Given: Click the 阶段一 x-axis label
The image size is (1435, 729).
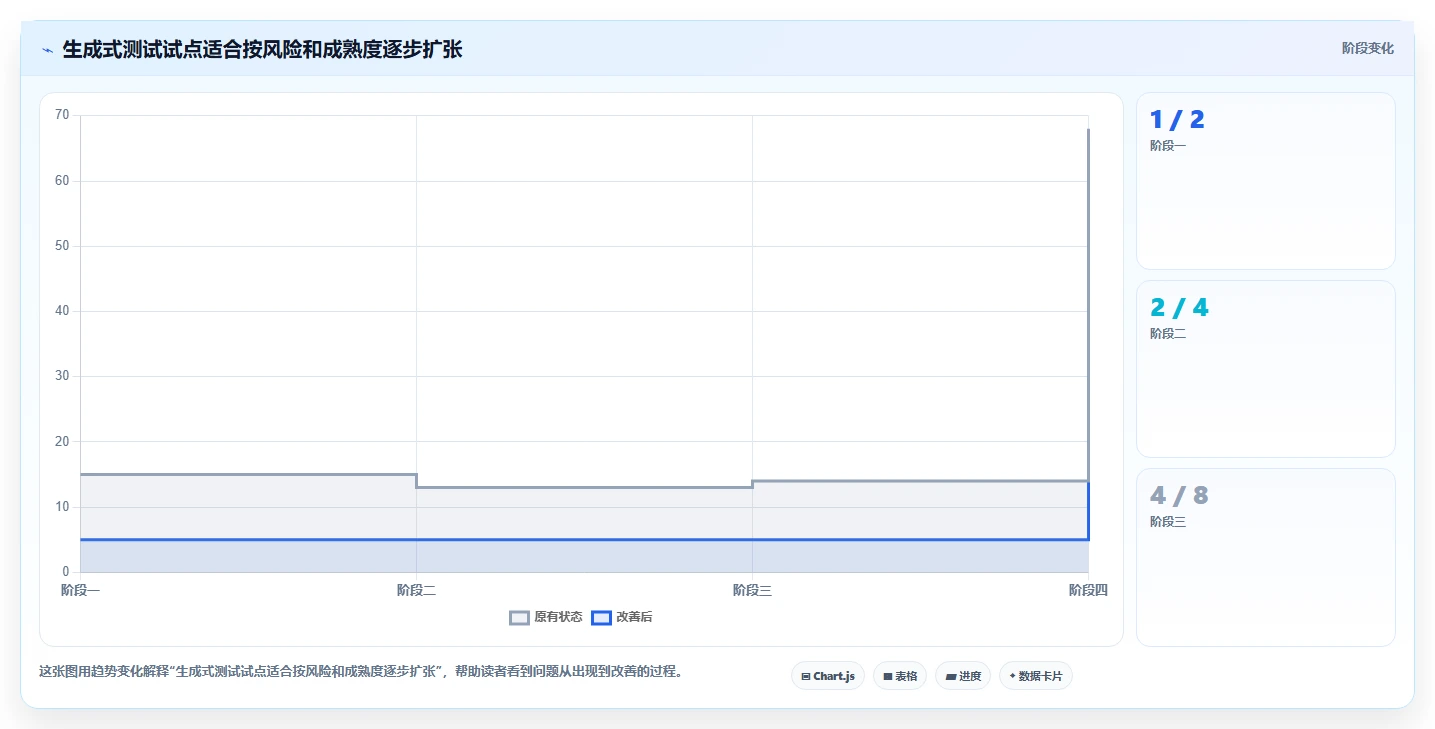Looking at the screenshot, I should tap(80, 590).
